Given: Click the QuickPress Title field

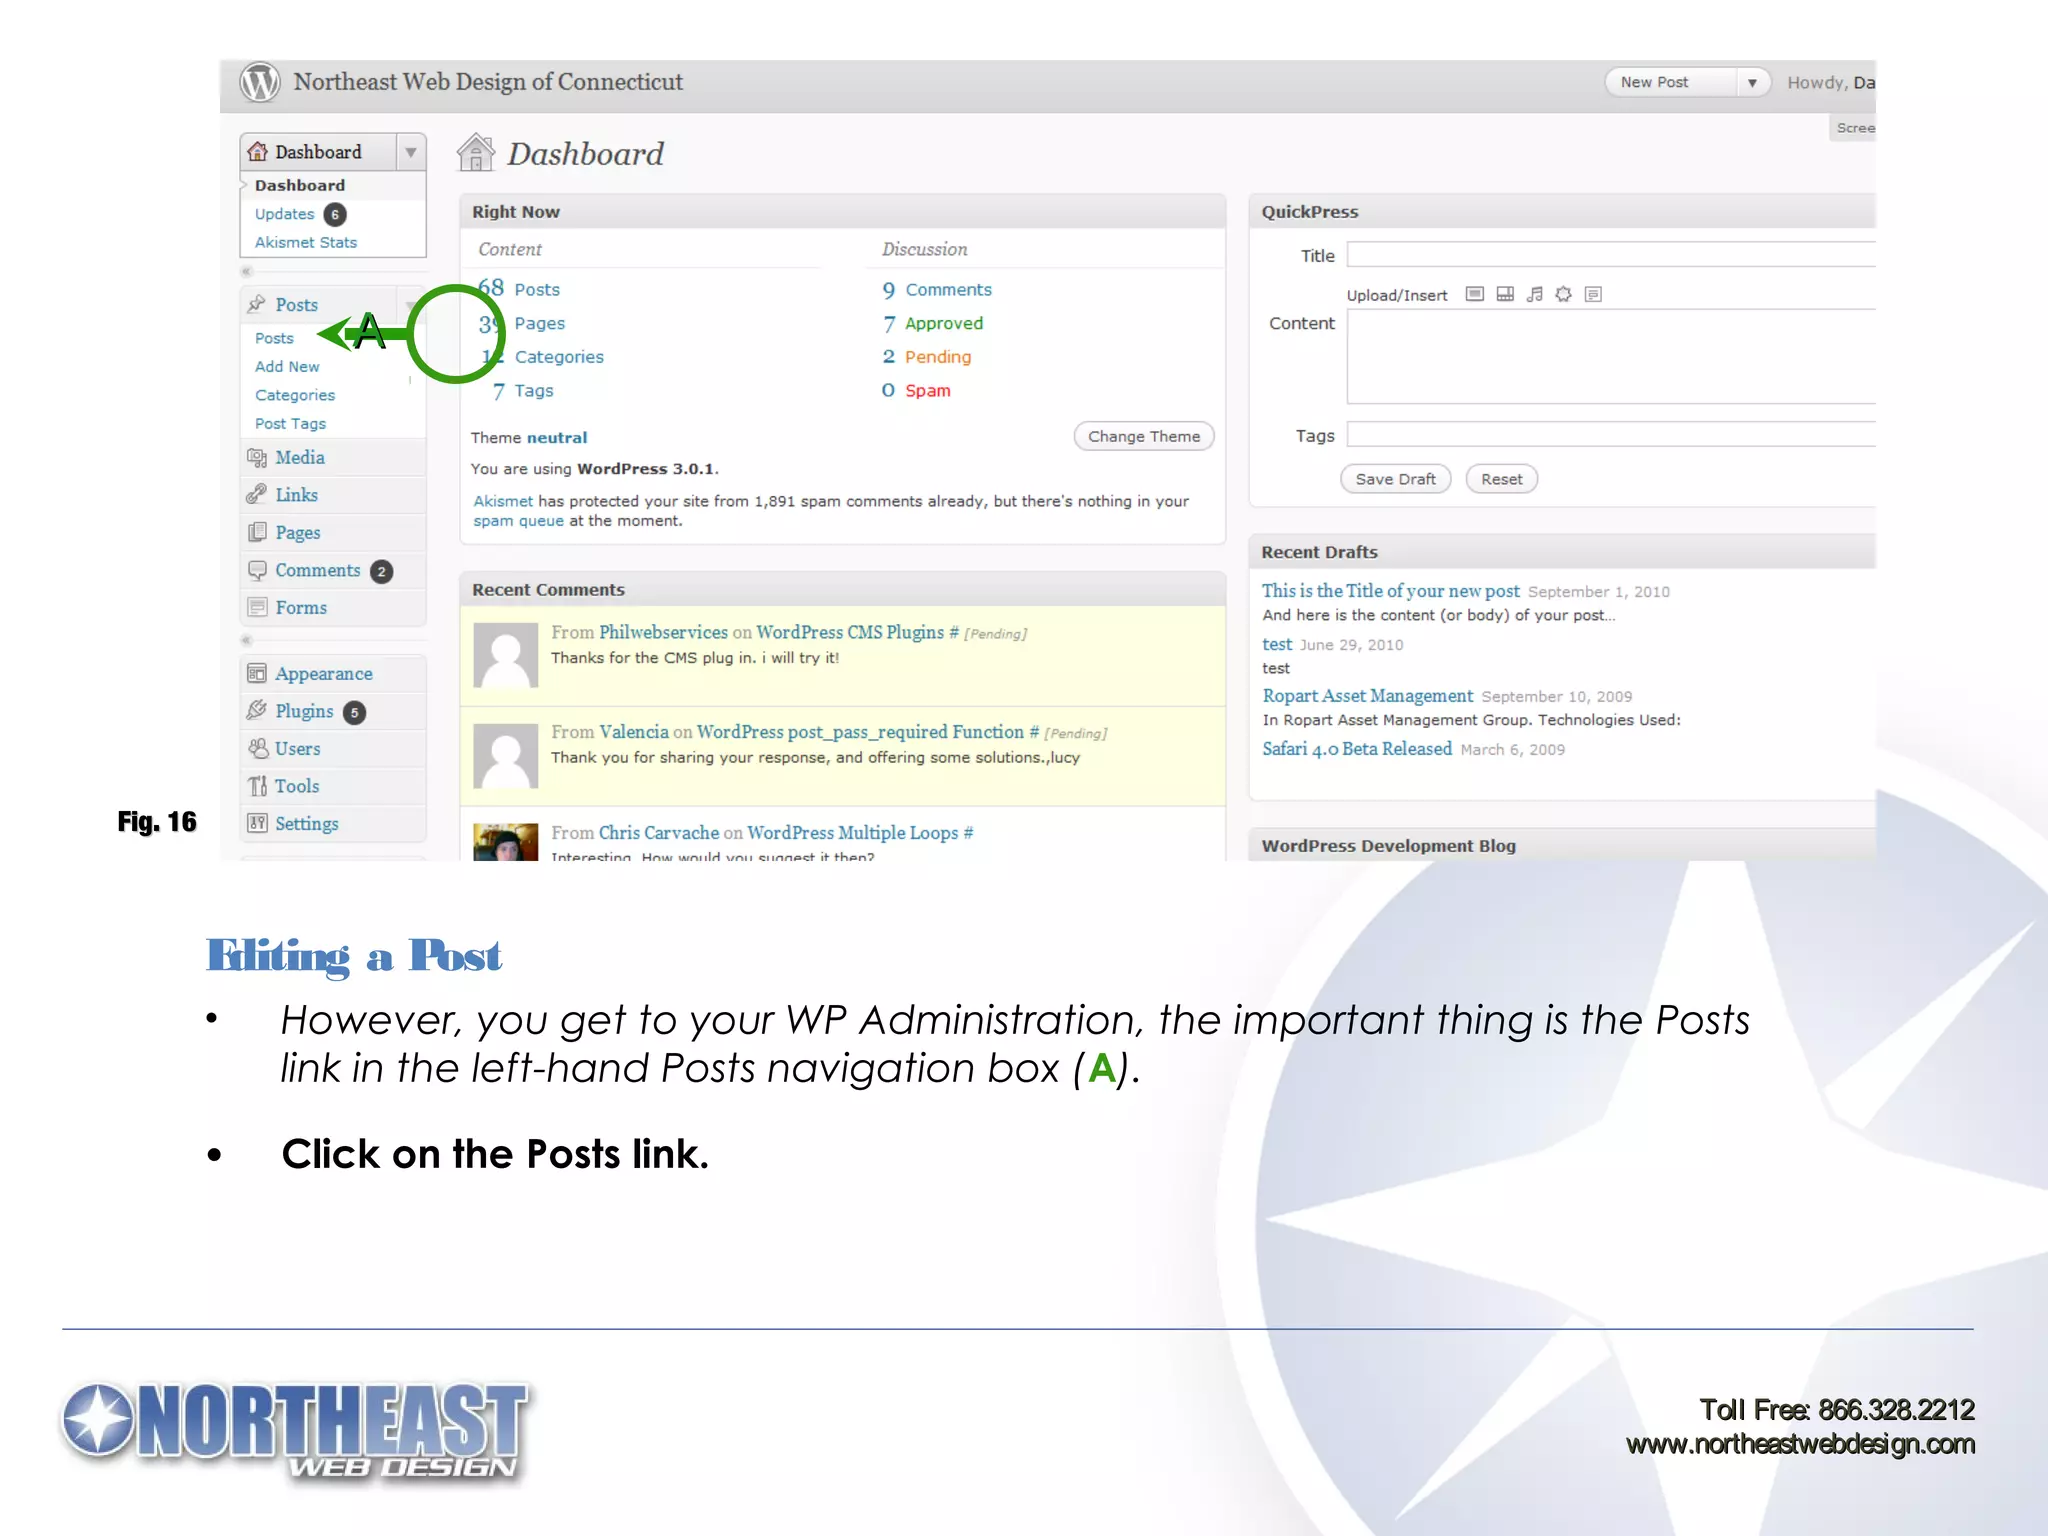Looking at the screenshot, I should 1611,254.
